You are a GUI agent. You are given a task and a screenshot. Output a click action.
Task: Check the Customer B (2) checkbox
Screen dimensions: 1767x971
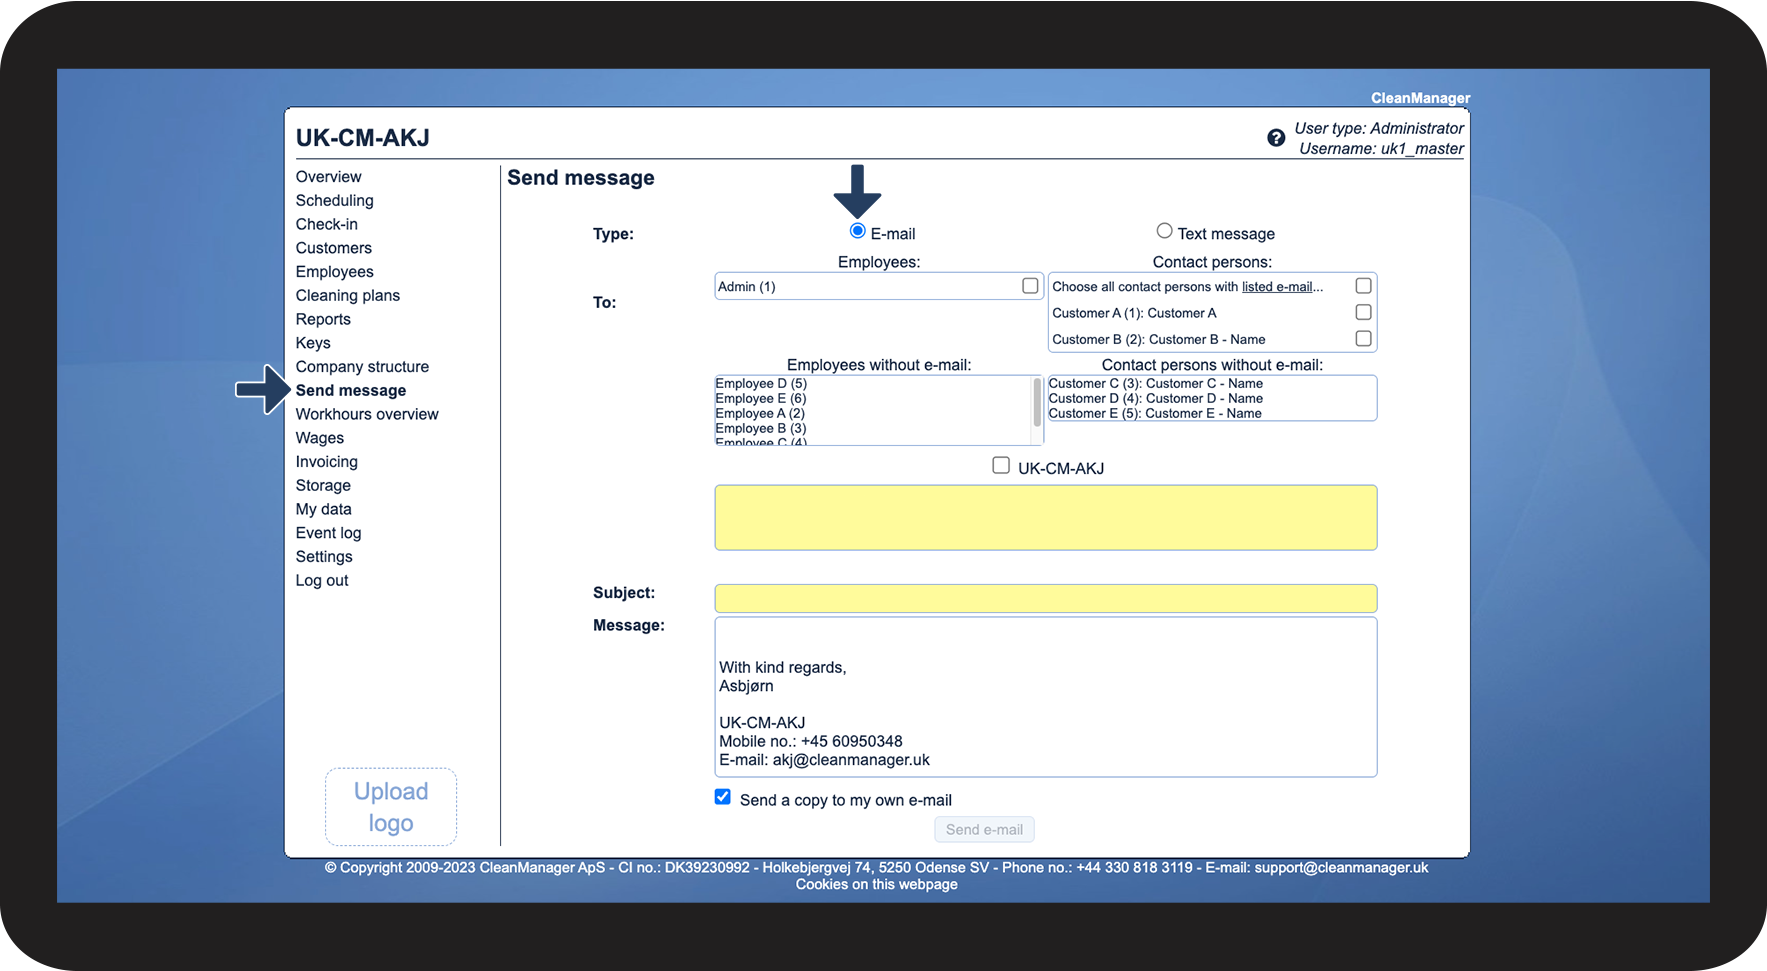coord(1363,339)
